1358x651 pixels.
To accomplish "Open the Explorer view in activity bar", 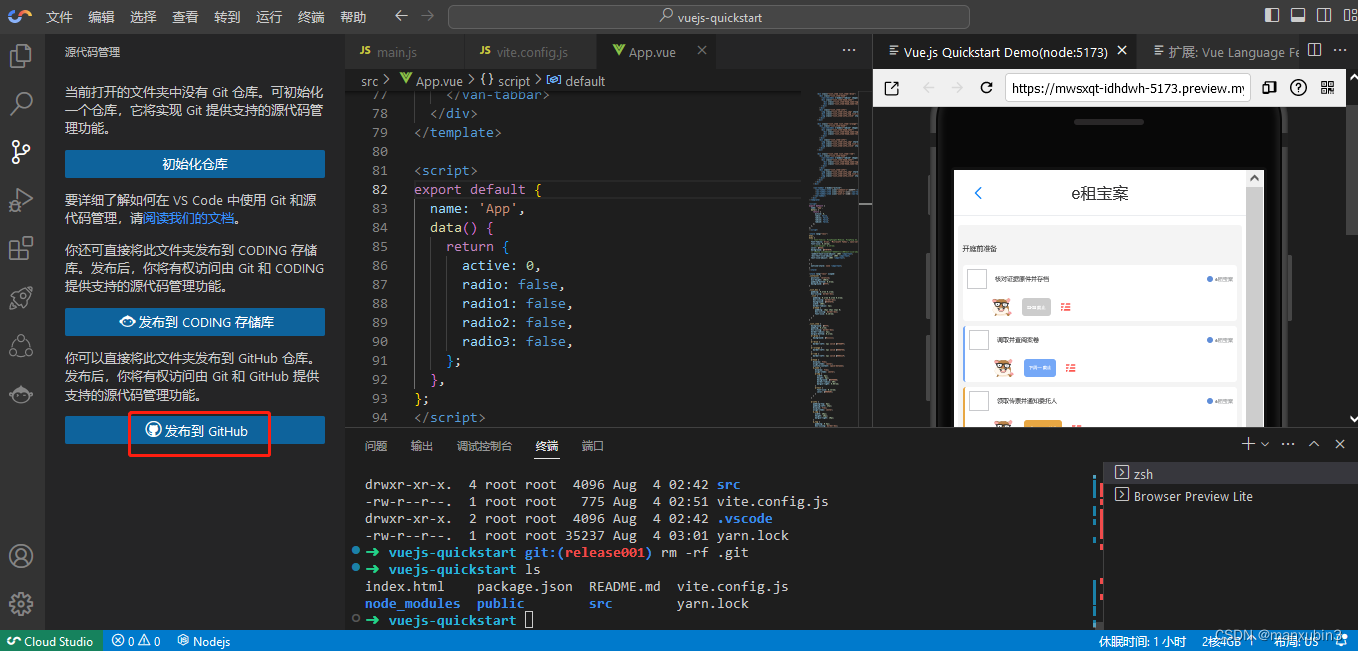I will pos(21,56).
